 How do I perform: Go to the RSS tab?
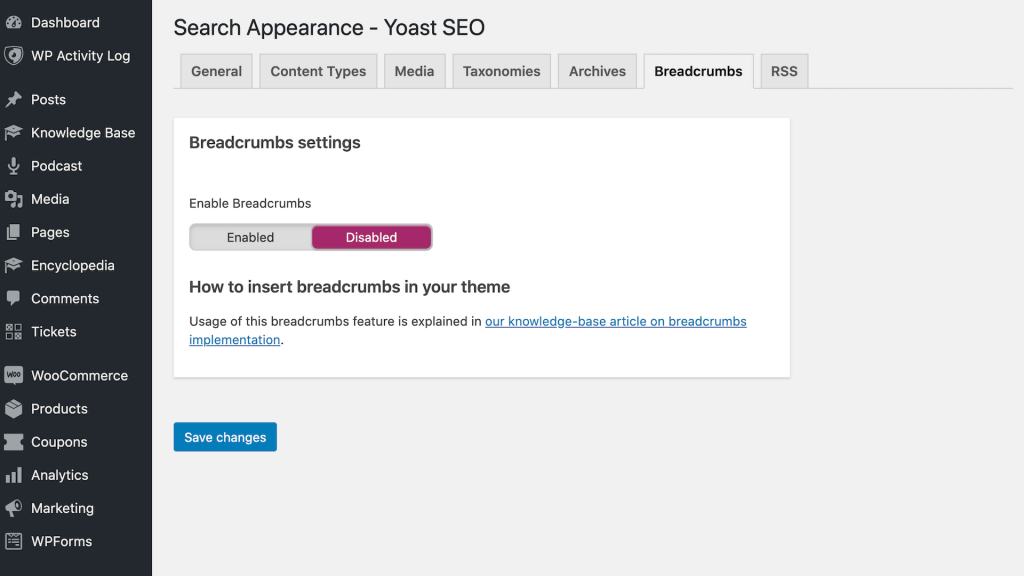[x=784, y=71]
